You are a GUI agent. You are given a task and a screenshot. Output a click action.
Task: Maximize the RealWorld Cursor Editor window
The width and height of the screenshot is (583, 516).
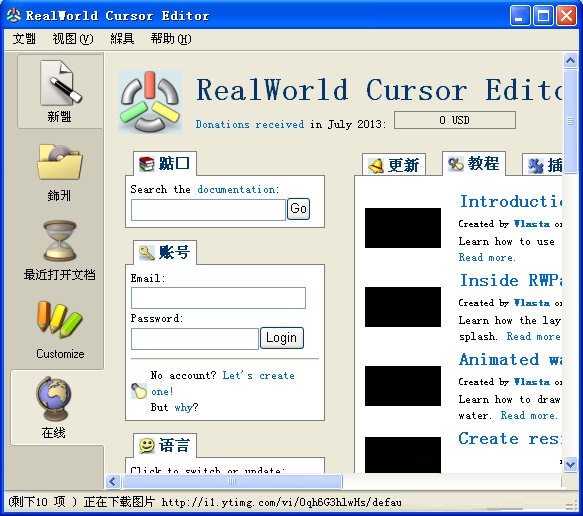[x=543, y=16]
